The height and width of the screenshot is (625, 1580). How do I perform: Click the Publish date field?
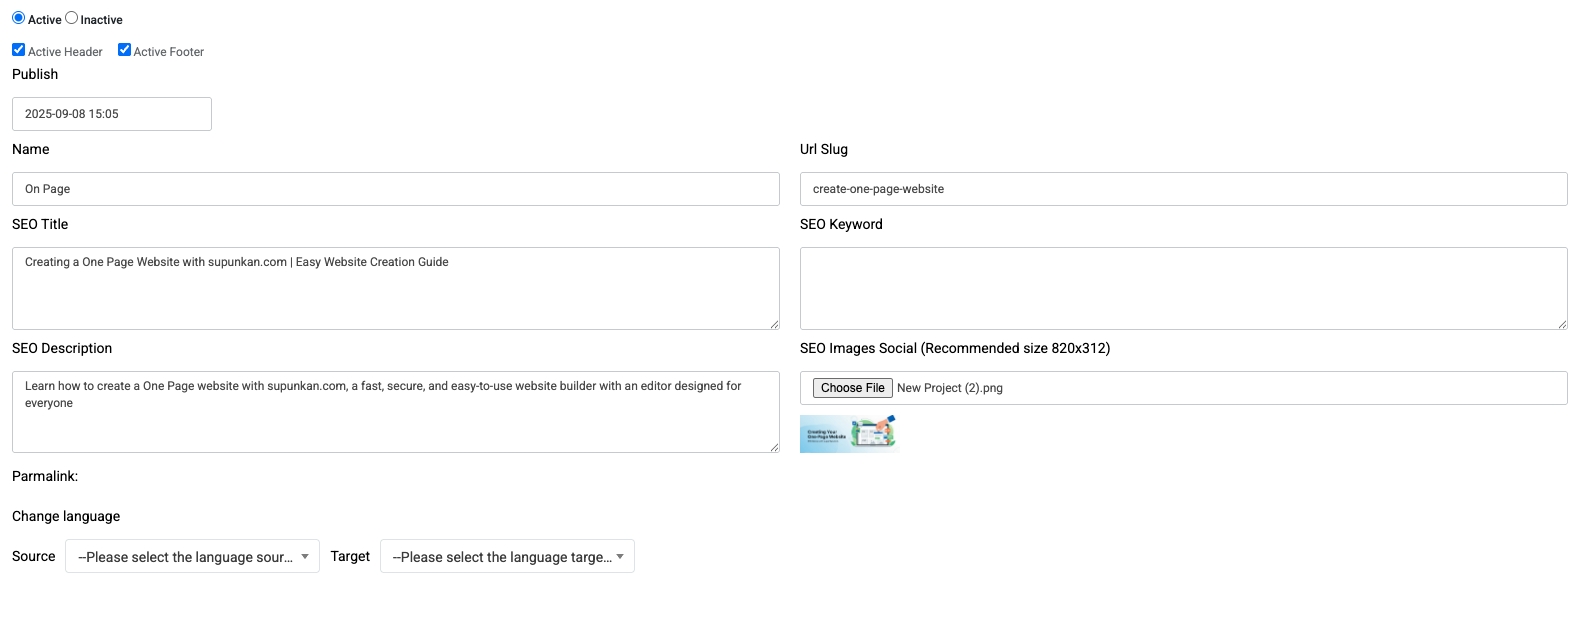[x=111, y=114]
